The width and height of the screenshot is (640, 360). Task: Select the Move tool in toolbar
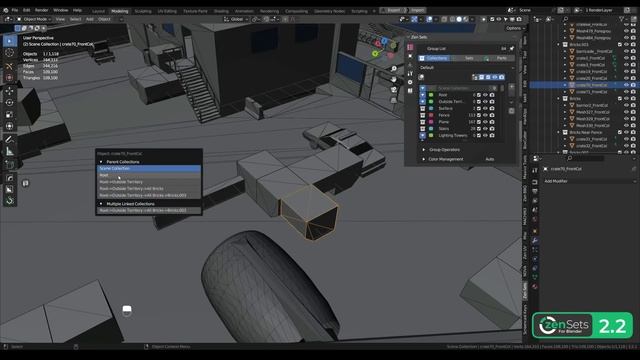9,91
